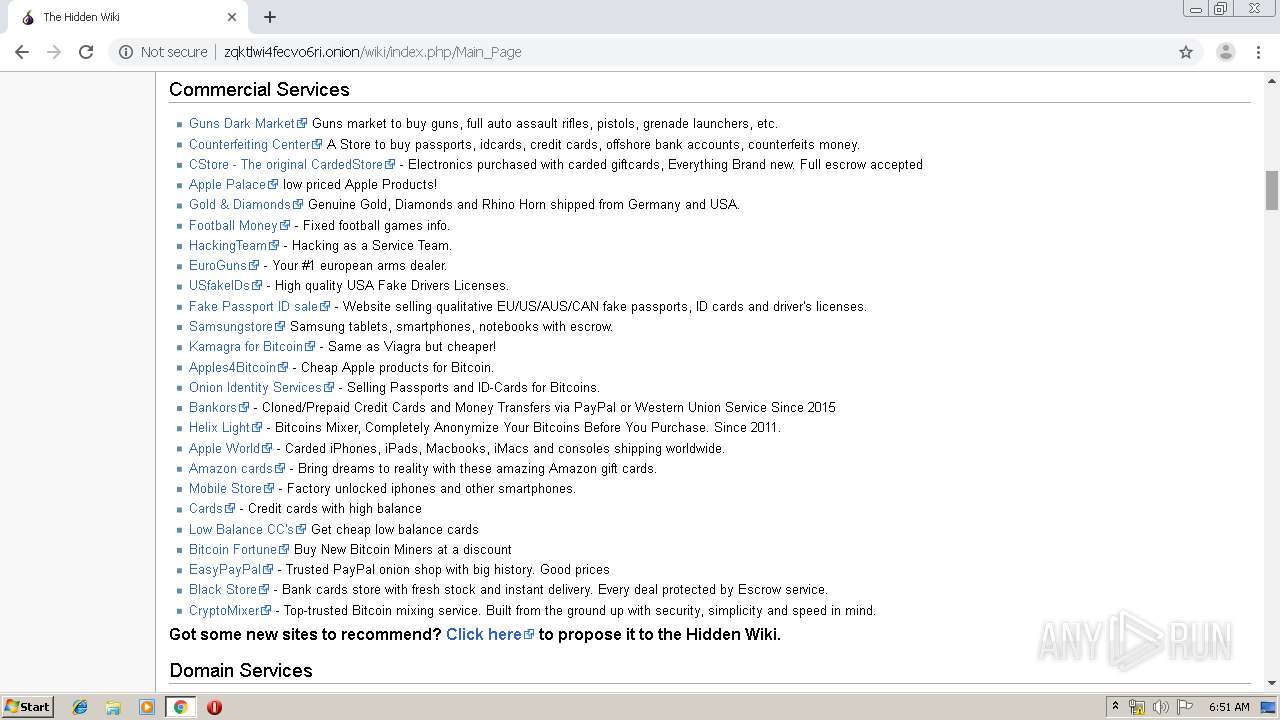Open Apples4Bitcoin link
The height and width of the screenshot is (720, 1280).
click(238, 367)
